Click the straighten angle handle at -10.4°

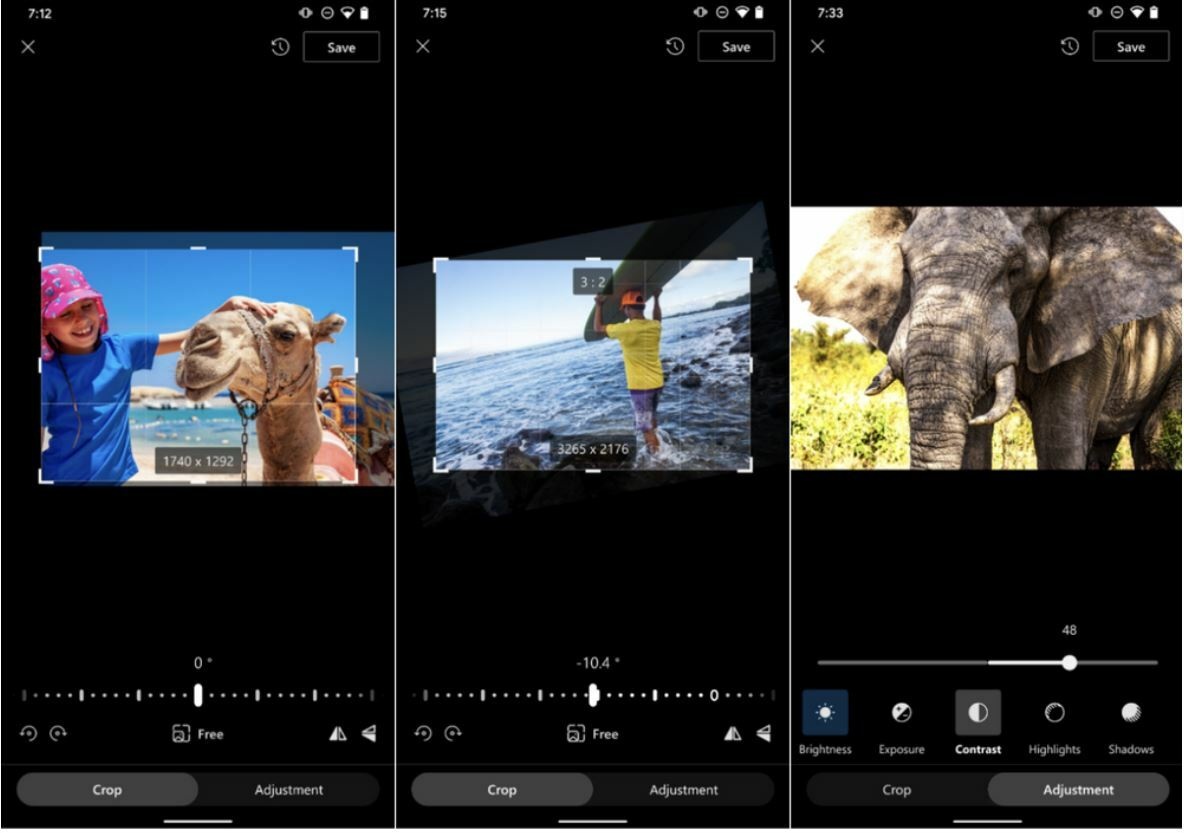point(594,695)
